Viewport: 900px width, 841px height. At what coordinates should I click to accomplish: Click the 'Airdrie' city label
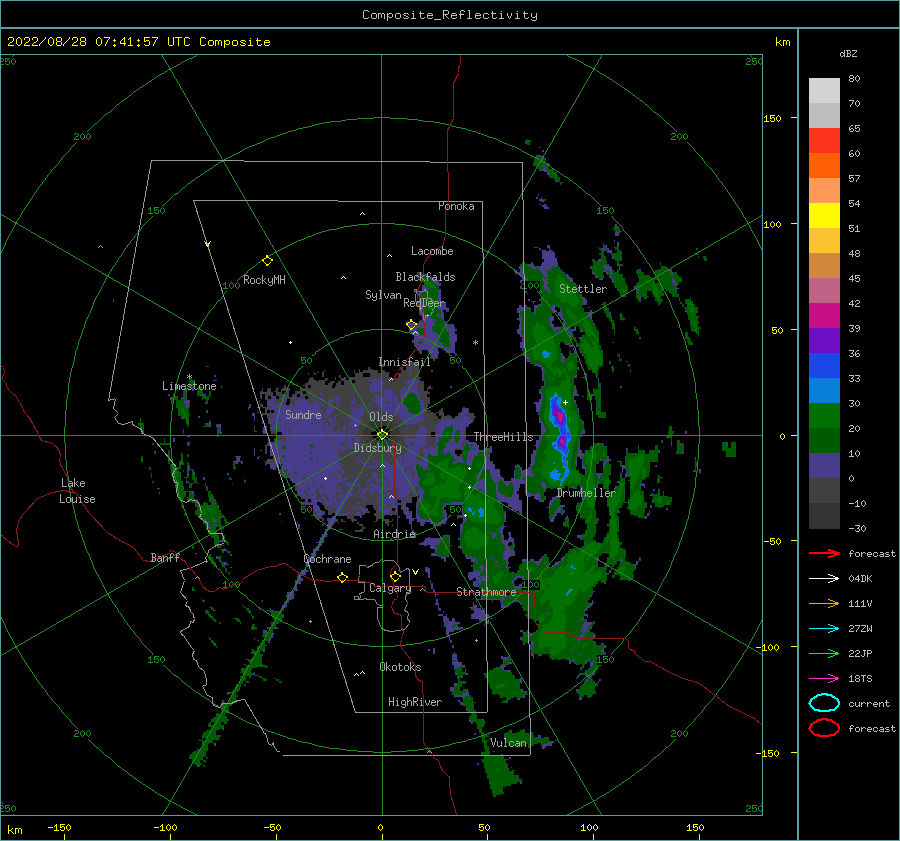tap(394, 534)
